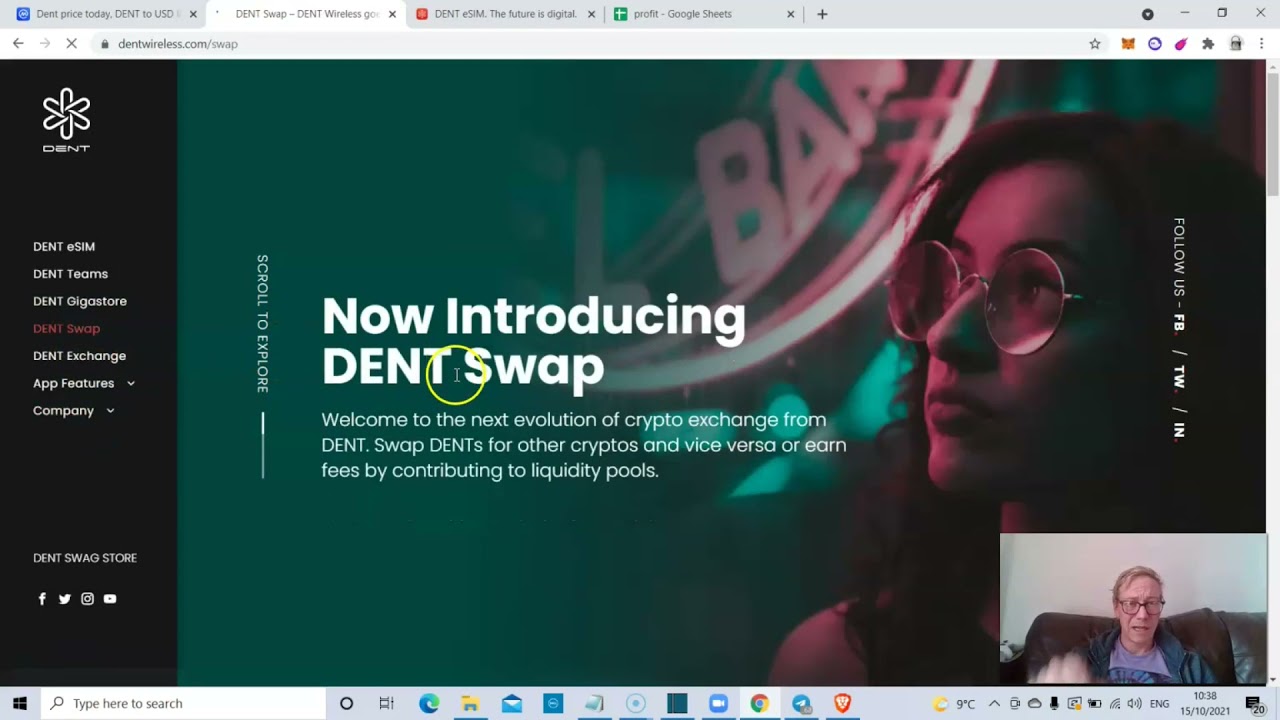Show hidden system tray icons
Viewport: 1280px width, 720px height.
pyautogui.click(x=994, y=704)
